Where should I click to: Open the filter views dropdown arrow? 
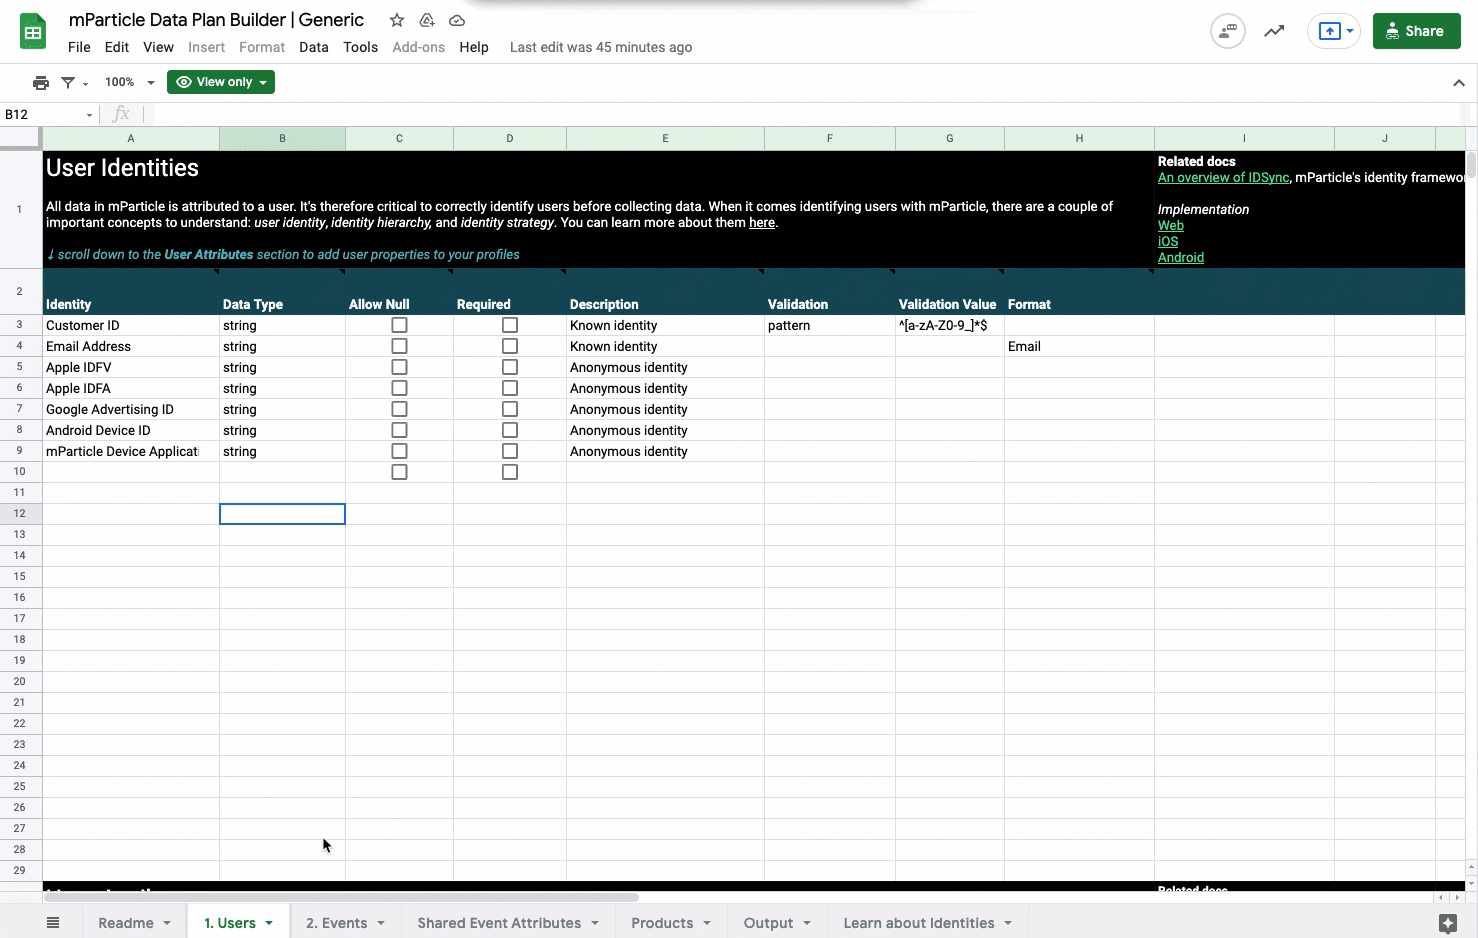click(x=86, y=84)
